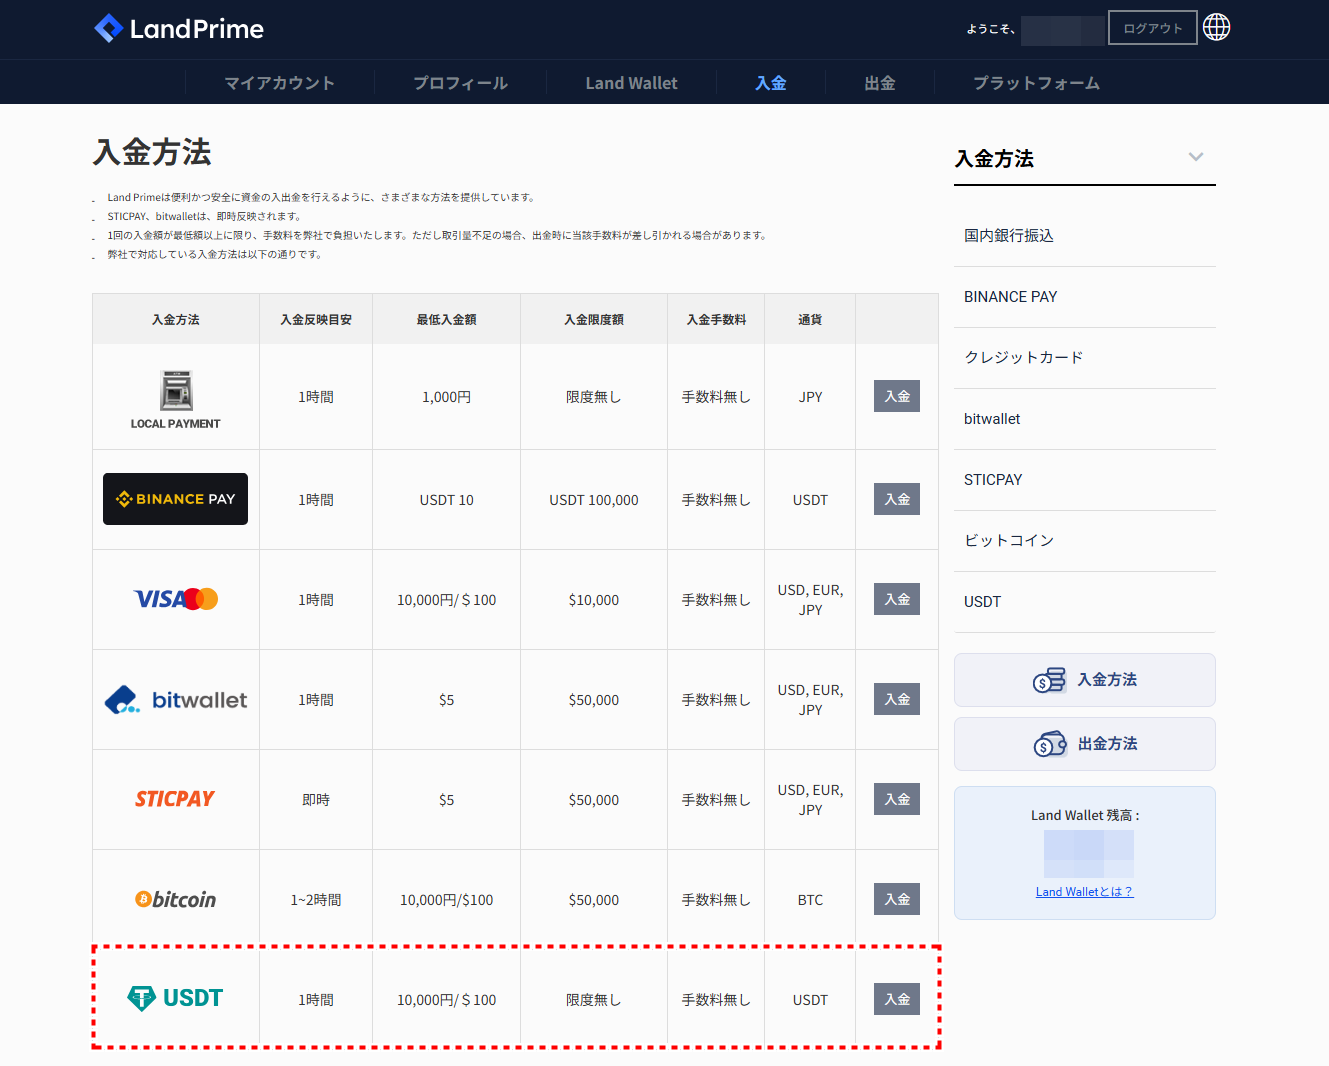Select USDT in sidebar list
This screenshot has width=1329, height=1066.
(1085, 602)
